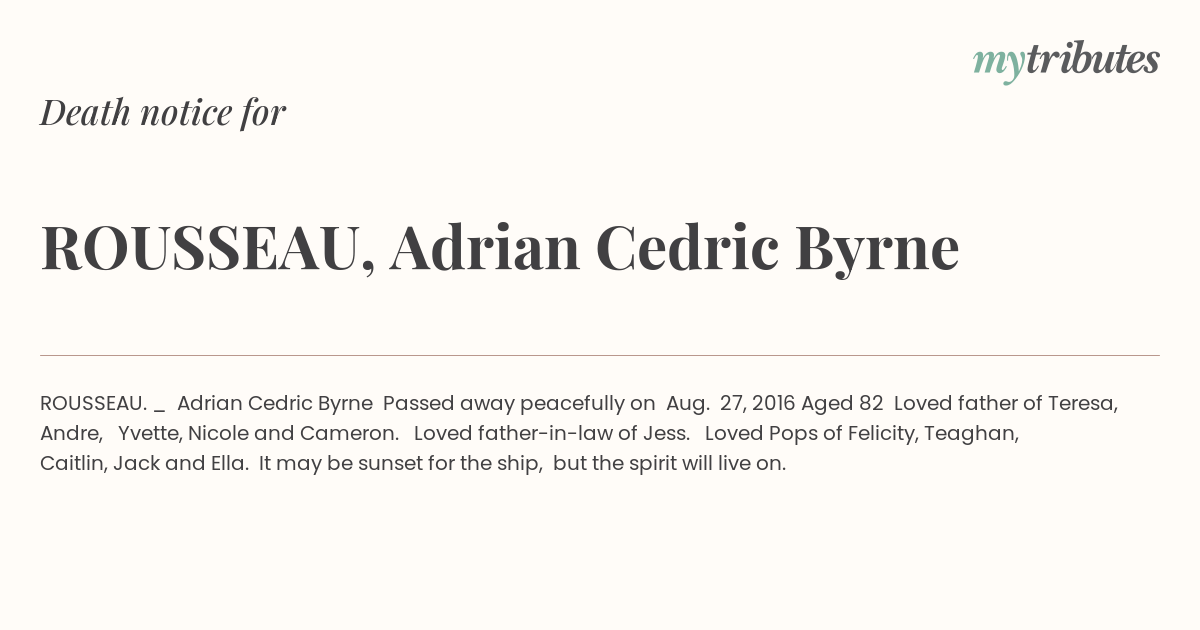Click the 'Passed away peacefully on' text
1200x630 pixels.
519,404
